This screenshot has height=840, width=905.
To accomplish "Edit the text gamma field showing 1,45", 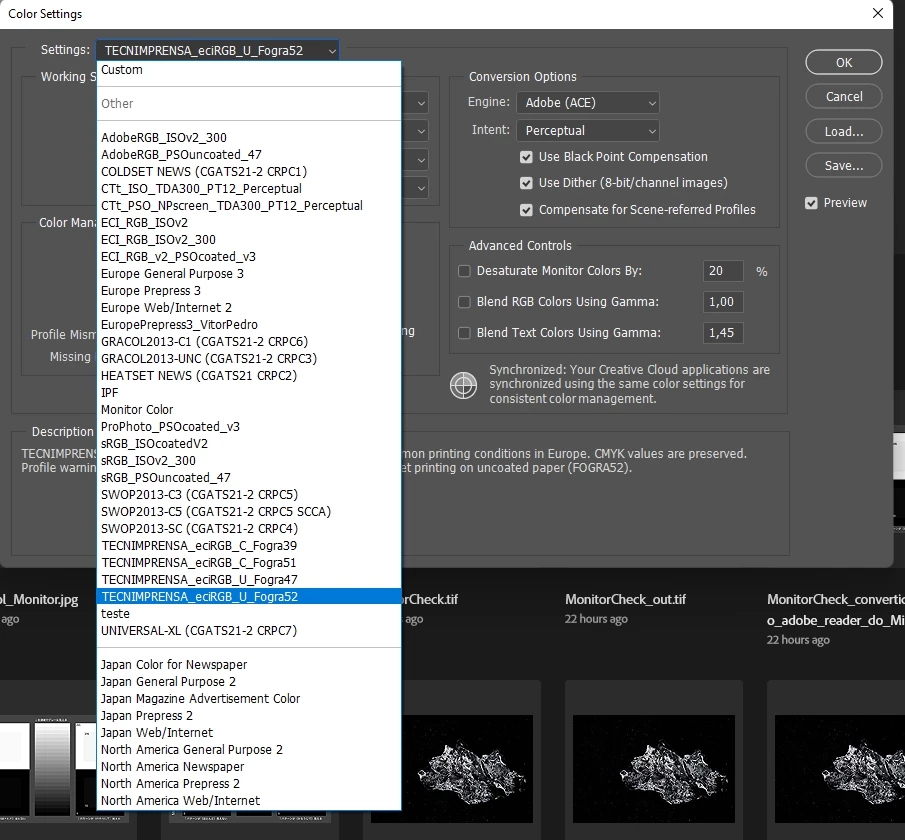I will point(723,333).
